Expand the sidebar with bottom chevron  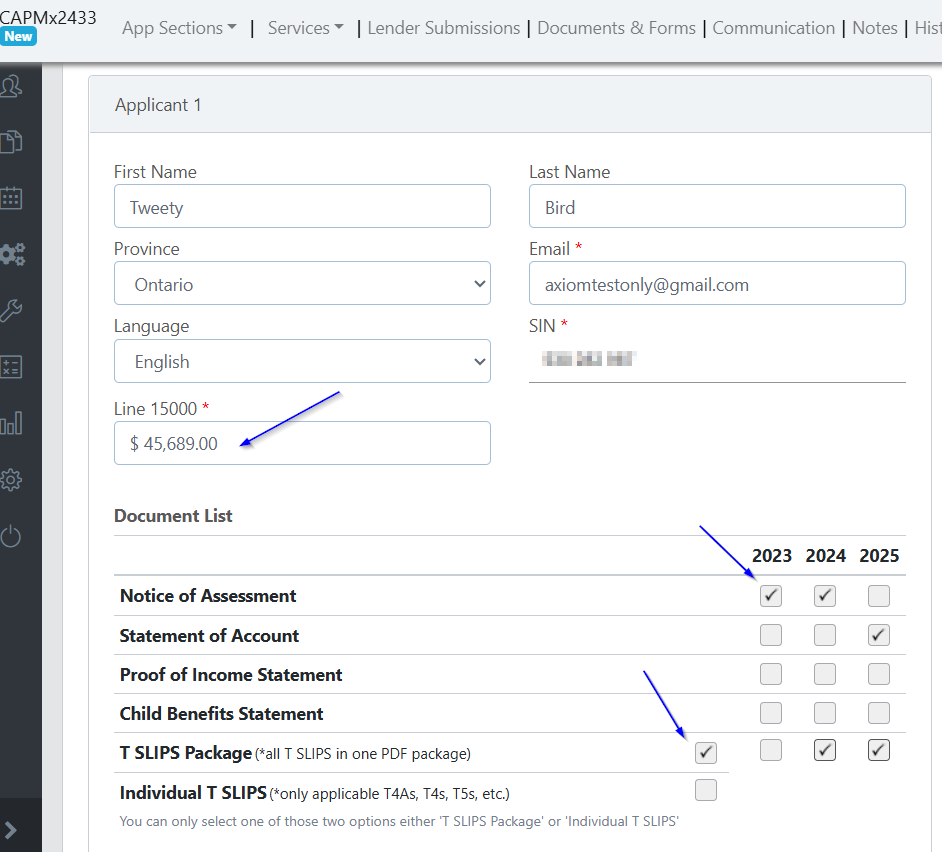(x=11, y=829)
